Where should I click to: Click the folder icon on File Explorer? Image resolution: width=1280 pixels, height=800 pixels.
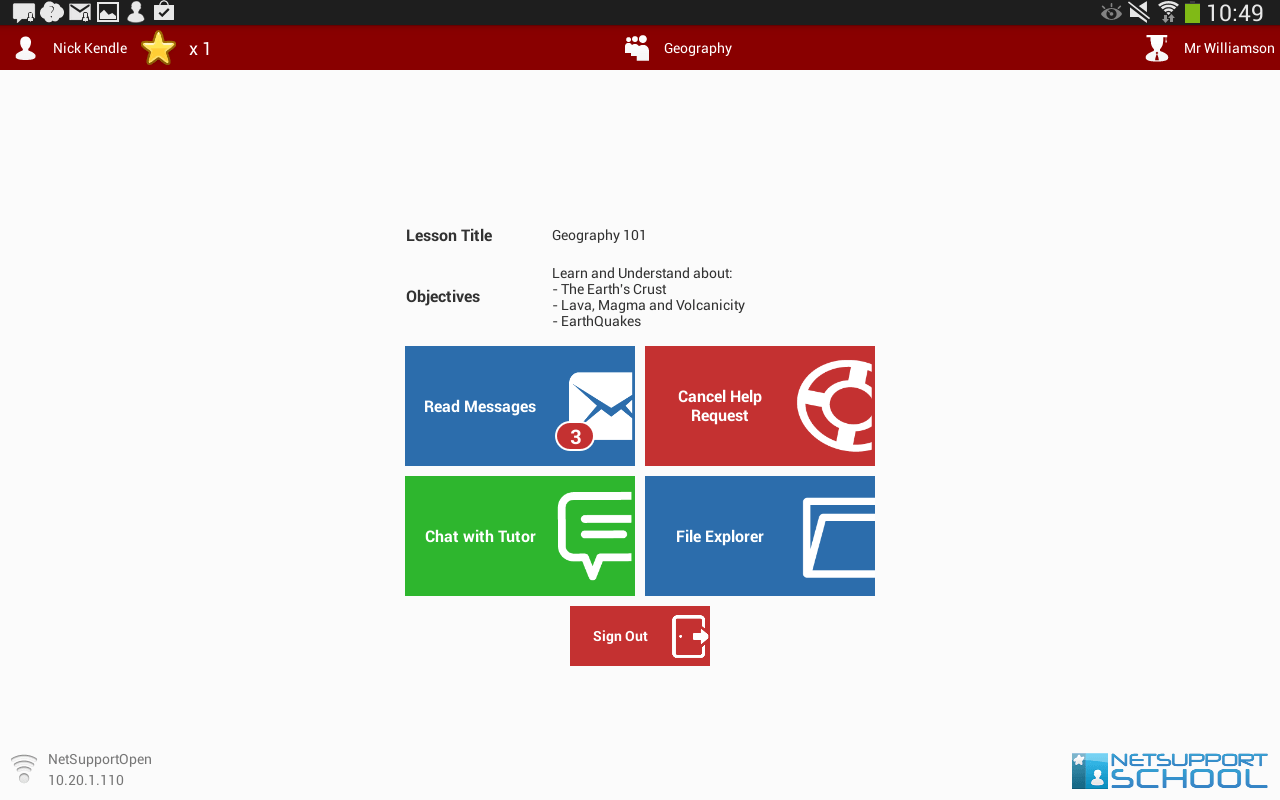[x=840, y=537]
